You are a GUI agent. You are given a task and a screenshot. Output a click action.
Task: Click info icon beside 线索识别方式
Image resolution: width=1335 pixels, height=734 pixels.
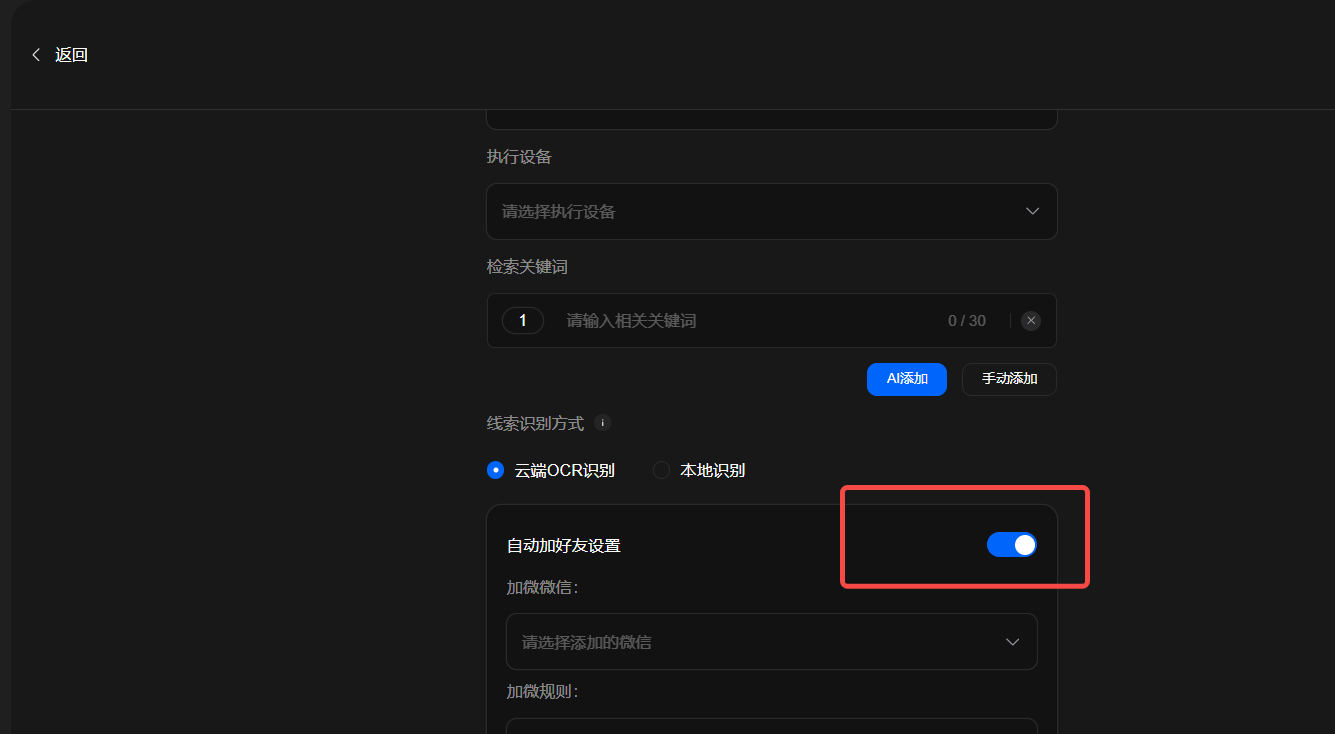(x=602, y=423)
